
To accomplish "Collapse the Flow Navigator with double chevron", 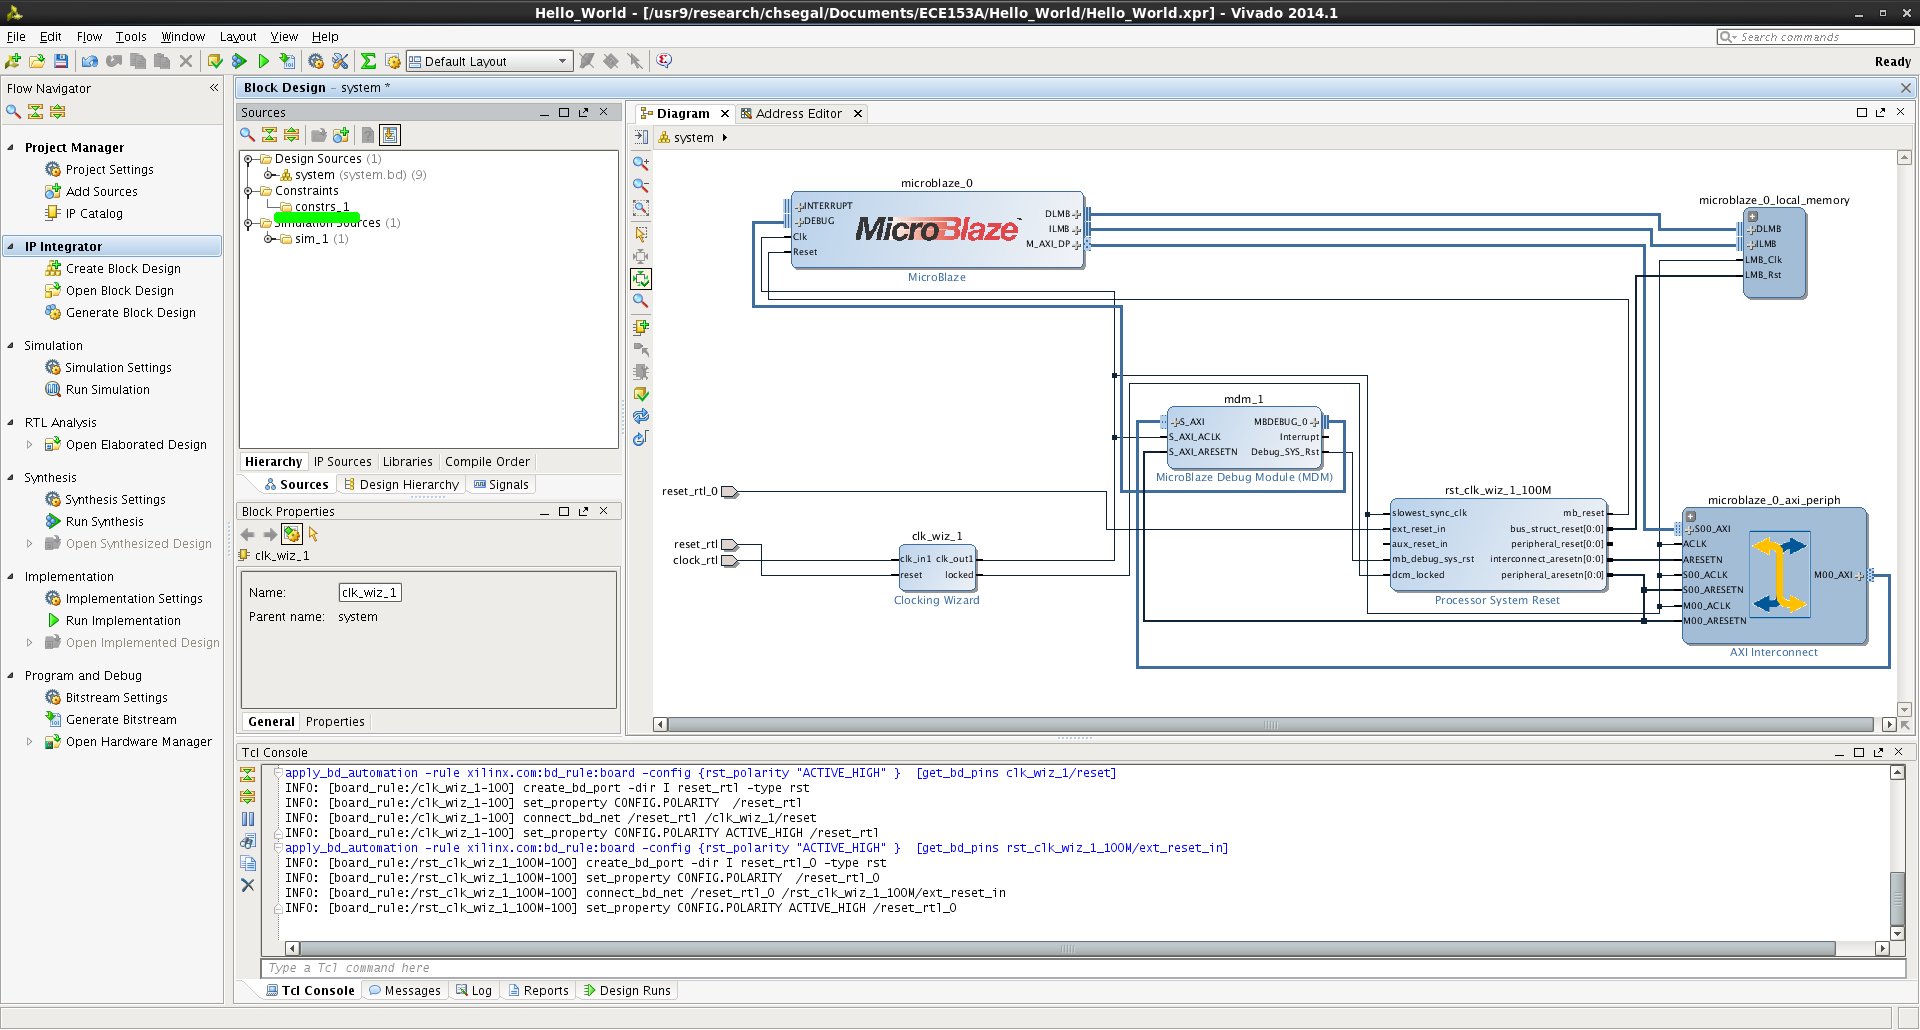I will click(x=214, y=88).
